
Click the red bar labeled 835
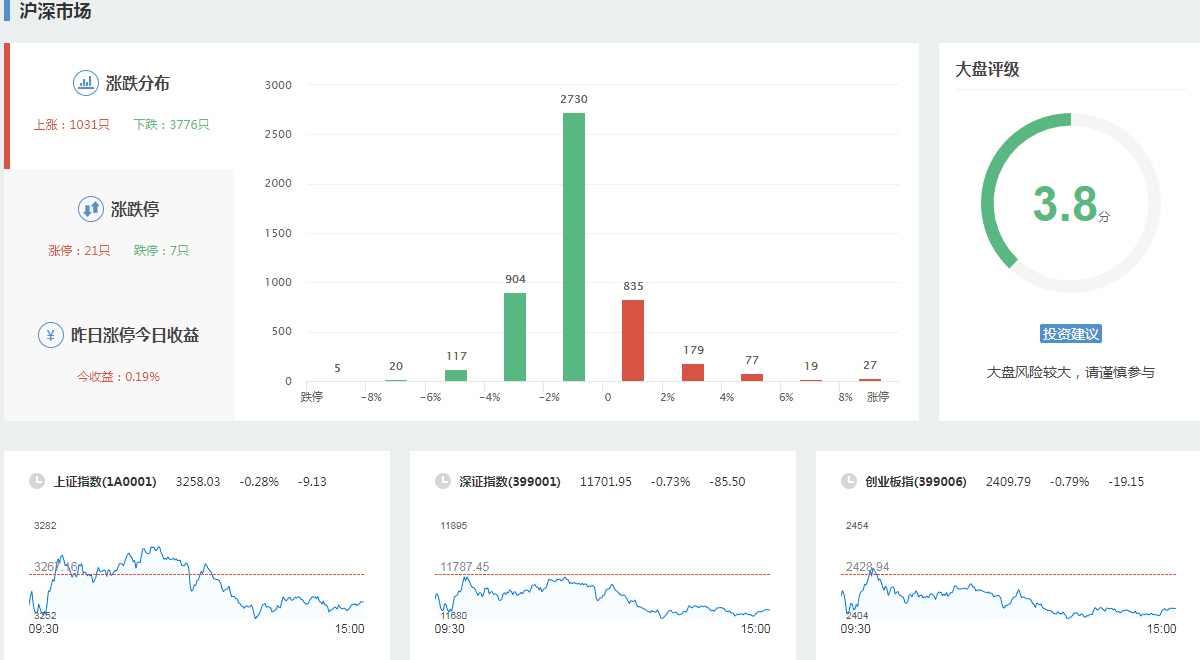[x=633, y=340]
